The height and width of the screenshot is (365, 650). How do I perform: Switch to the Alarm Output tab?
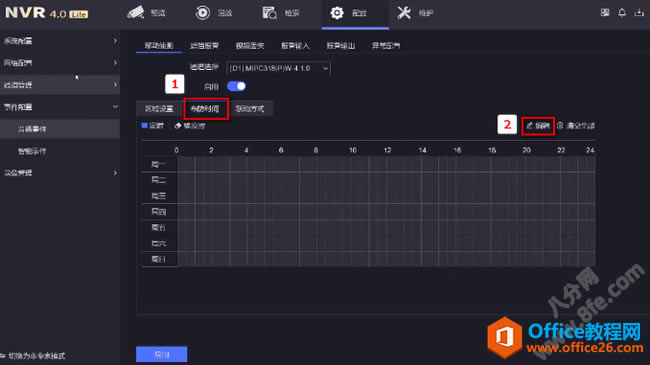(341, 46)
